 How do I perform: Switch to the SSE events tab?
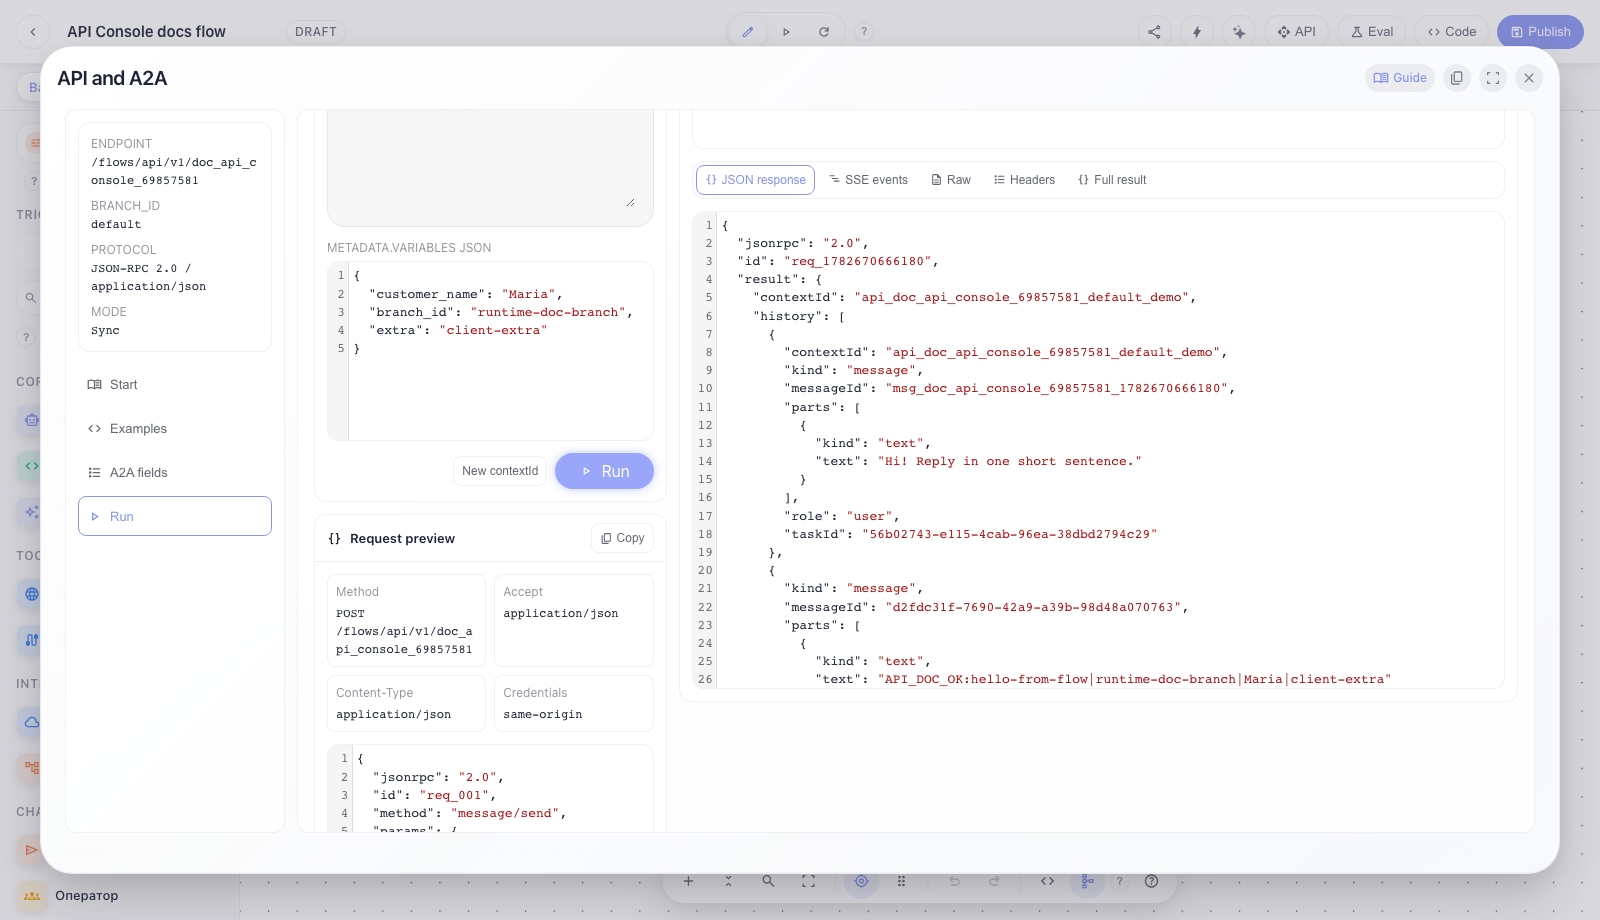click(868, 180)
